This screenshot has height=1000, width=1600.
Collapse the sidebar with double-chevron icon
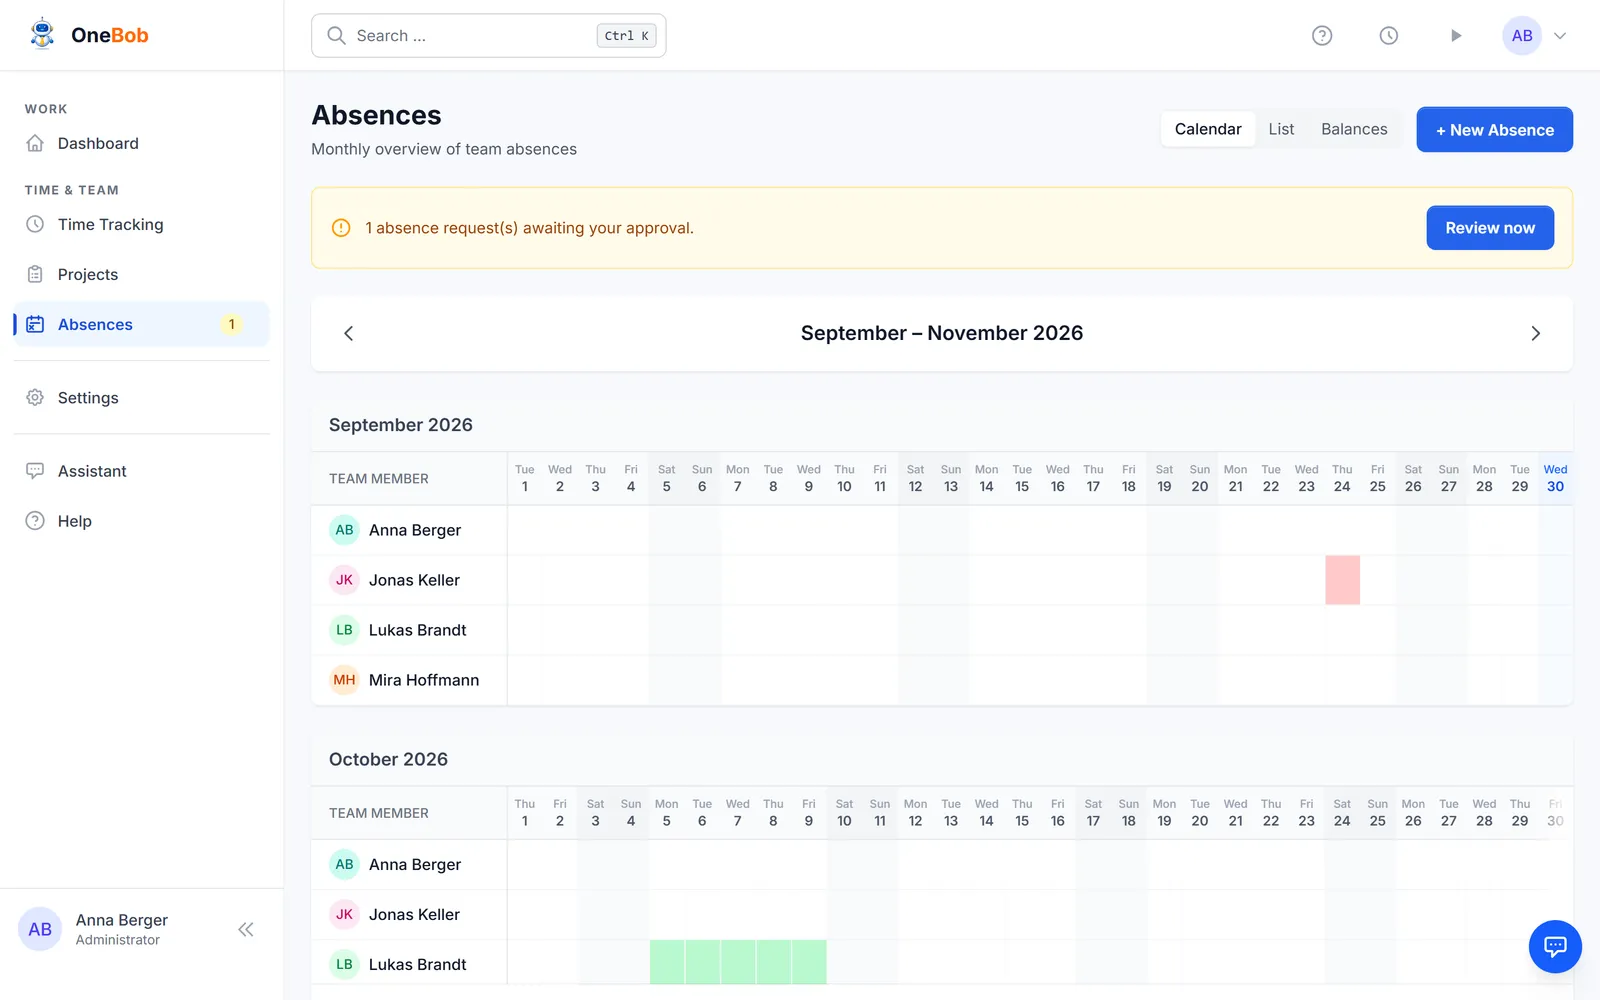coord(246,929)
